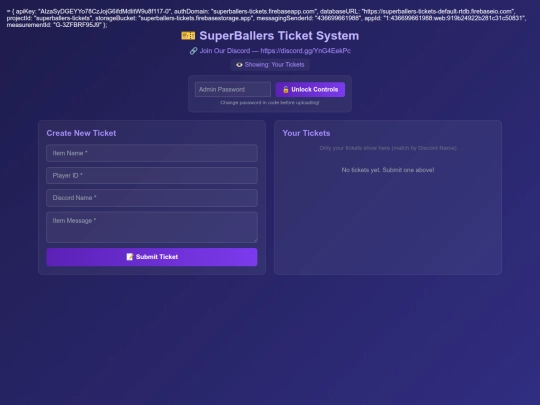The image size is (540, 405).
Task: Click 'Change password in code before uploading!' note
Action: coord(270,103)
